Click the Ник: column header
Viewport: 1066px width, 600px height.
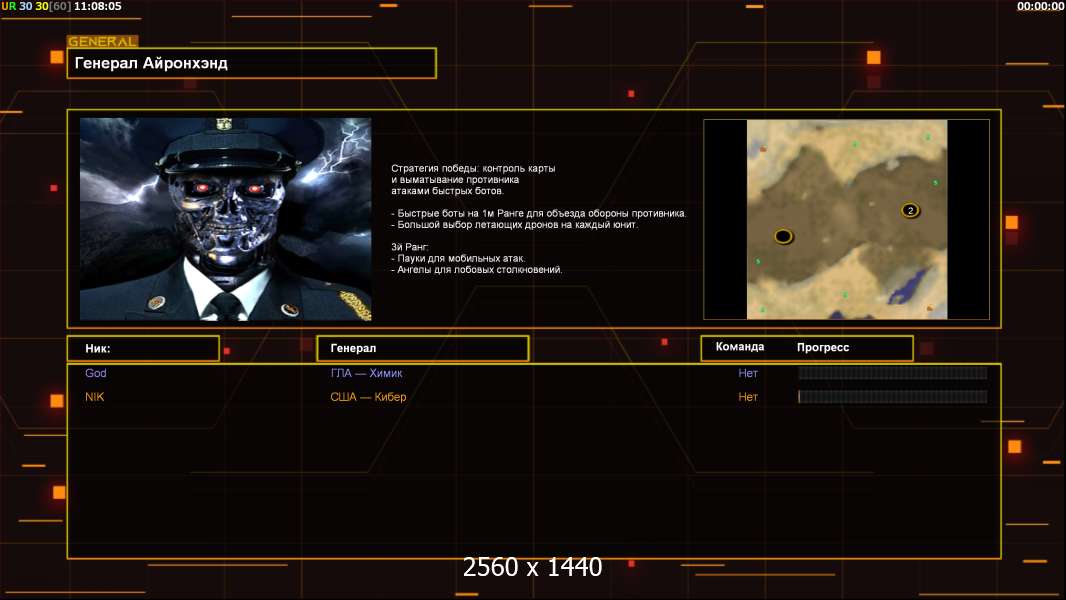tap(143, 348)
